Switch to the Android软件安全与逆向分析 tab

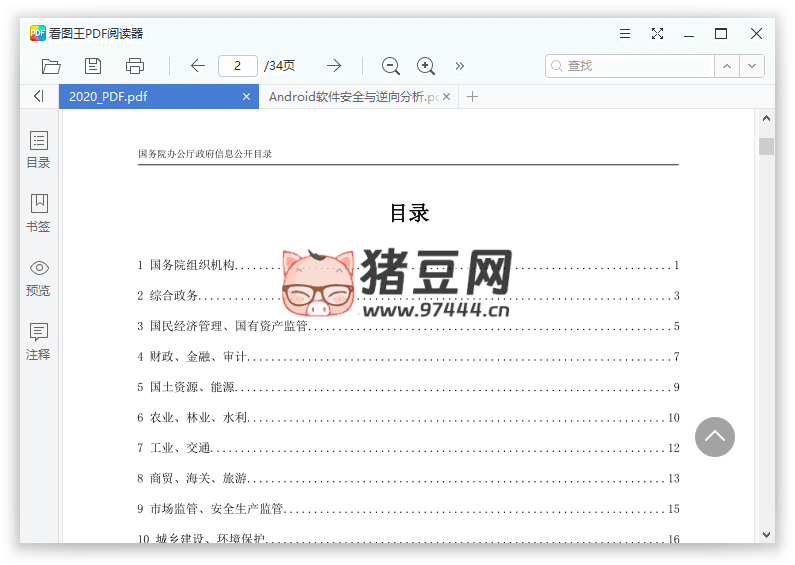352,97
